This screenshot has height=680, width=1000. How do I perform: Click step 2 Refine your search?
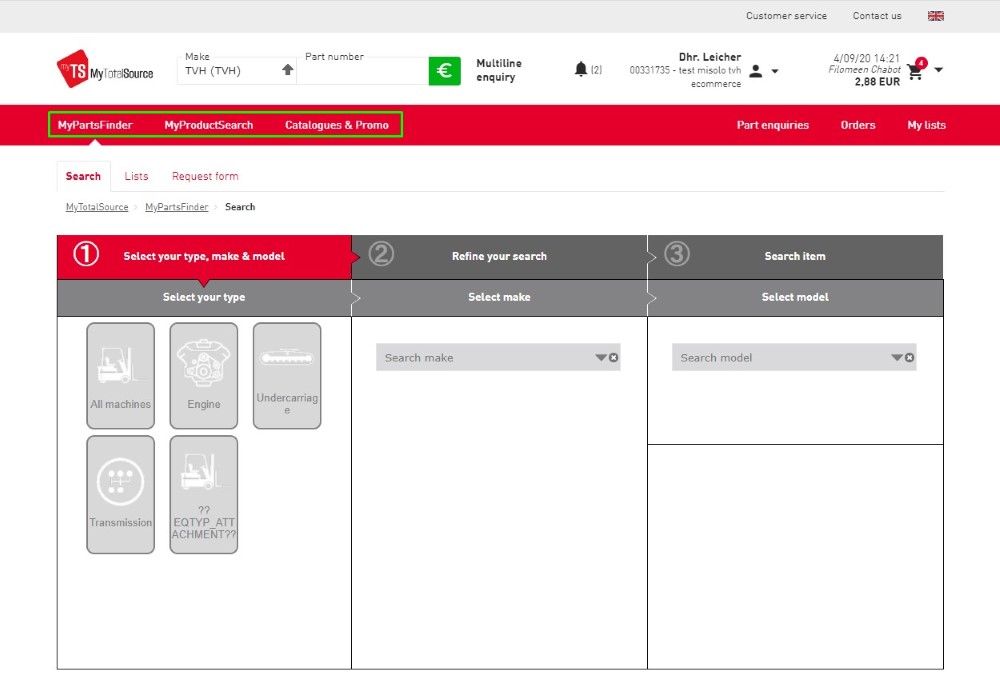(x=499, y=256)
